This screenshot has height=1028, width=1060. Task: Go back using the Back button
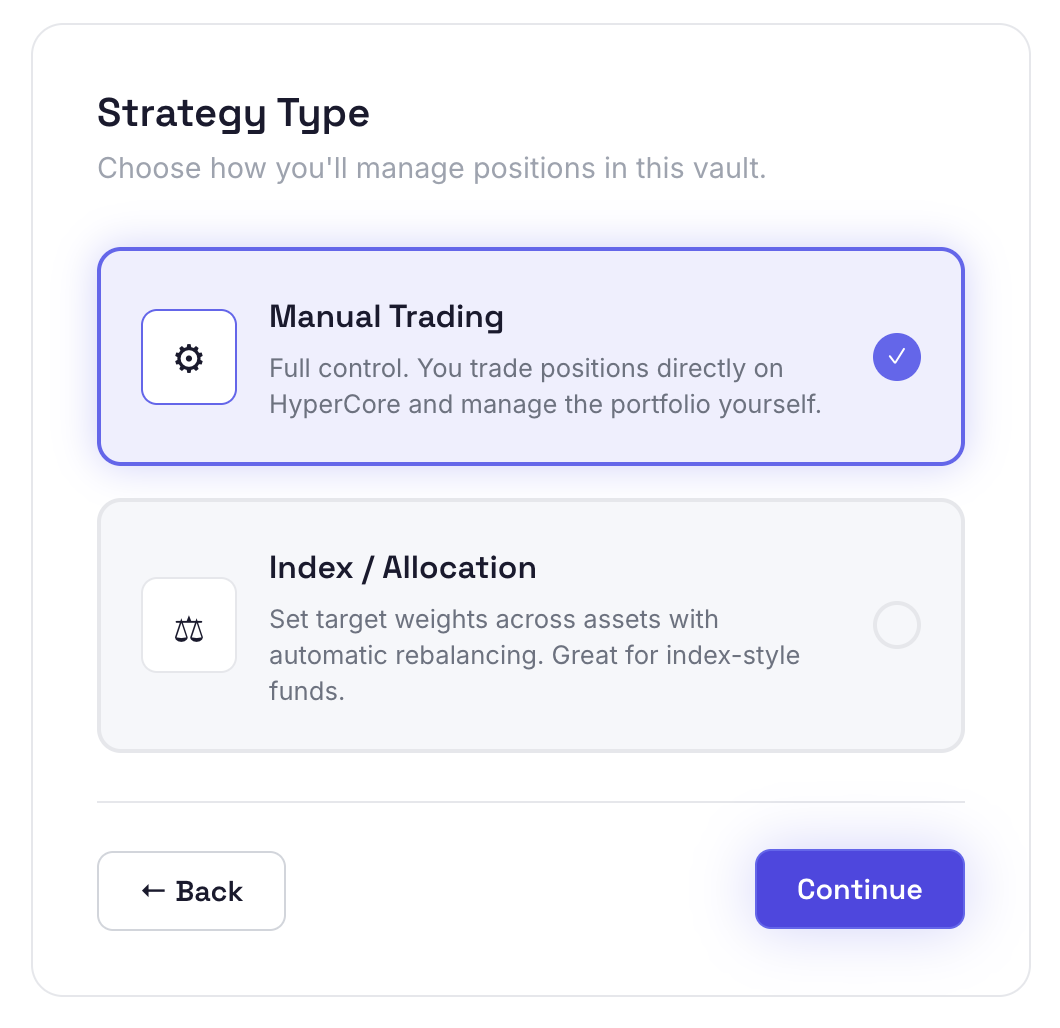(191, 891)
